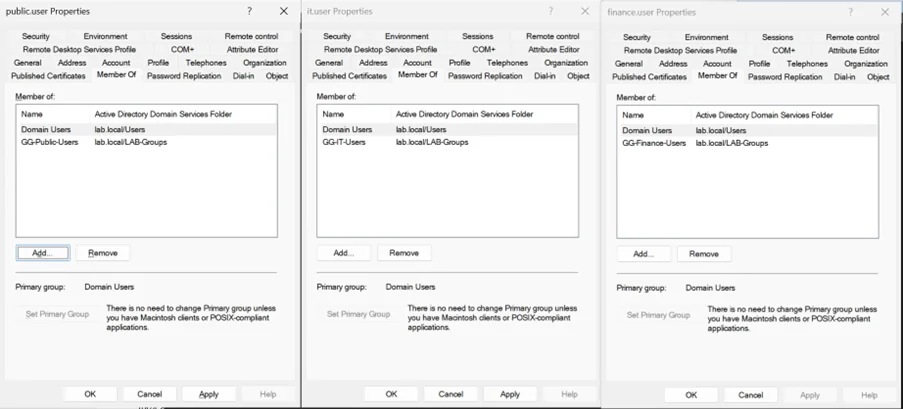Close the finance.user Properties window
This screenshot has height=409, width=903.
click(x=885, y=12)
